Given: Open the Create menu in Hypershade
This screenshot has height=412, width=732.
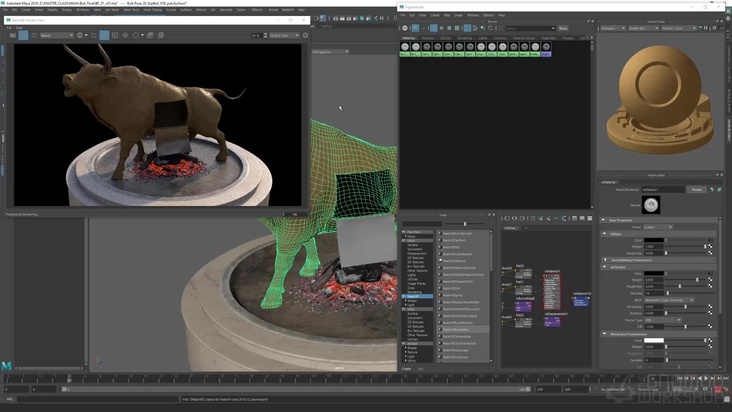Looking at the screenshot, I should [435, 15].
